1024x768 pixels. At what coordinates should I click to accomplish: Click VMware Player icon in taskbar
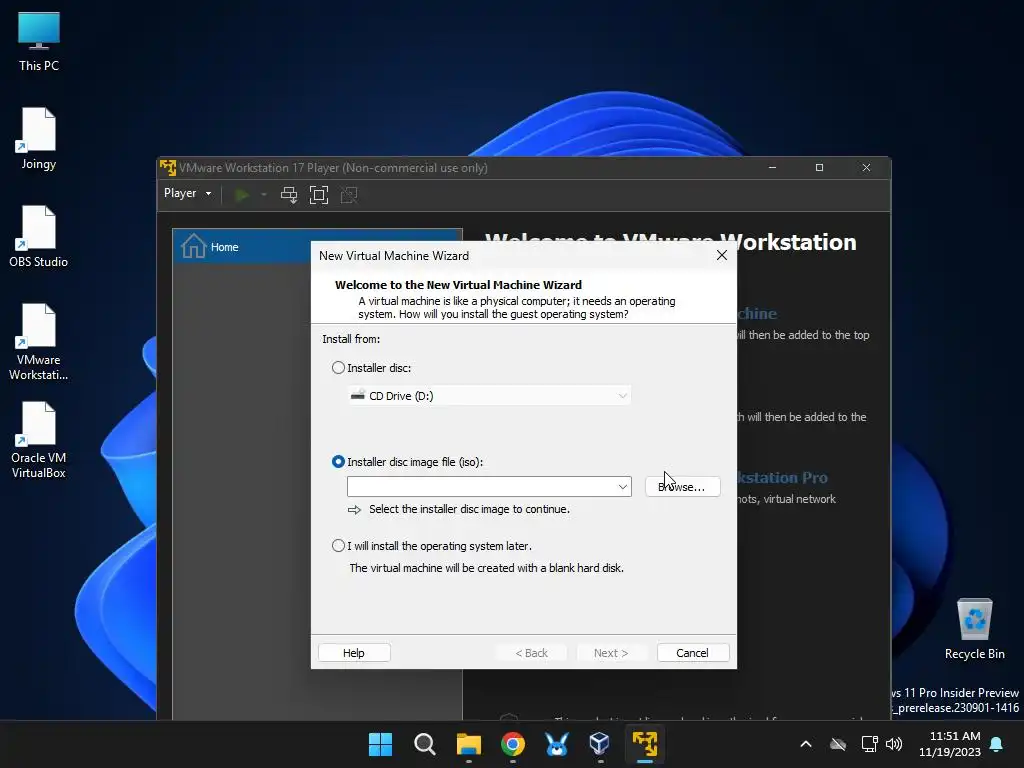[645, 744]
